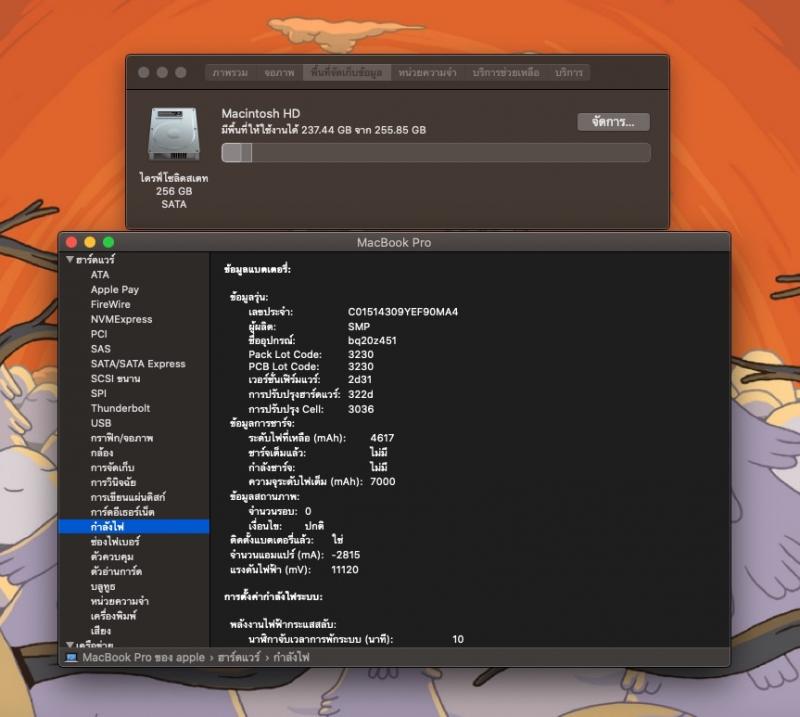Select PCI in the sidebar
800x717 pixels.
point(99,334)
